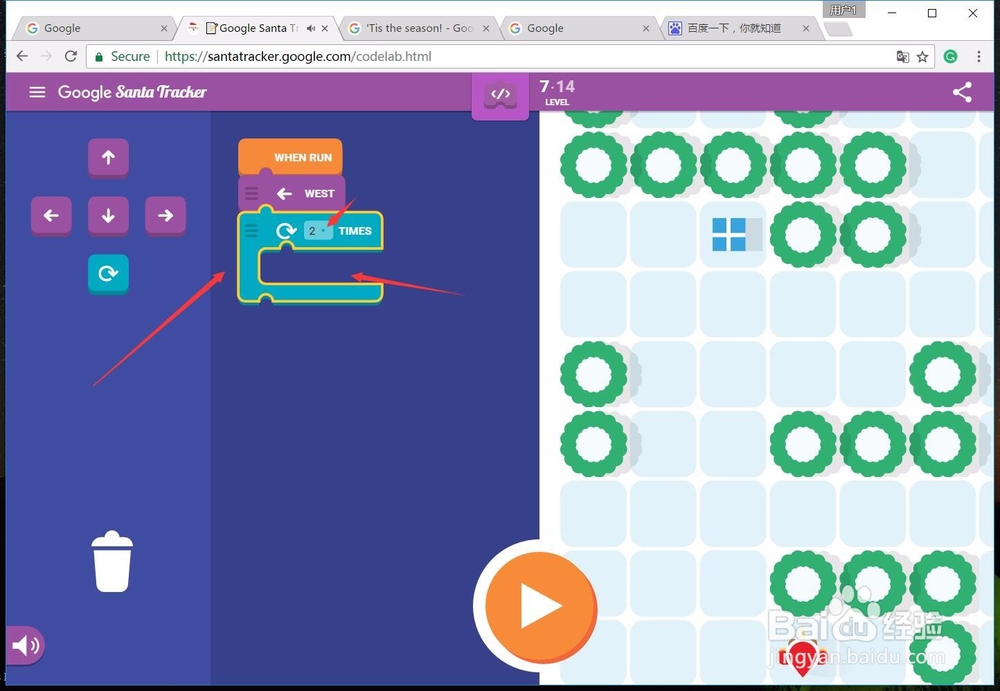
Task: Click the Google Santa Tracker title
Action: [132, 92]
